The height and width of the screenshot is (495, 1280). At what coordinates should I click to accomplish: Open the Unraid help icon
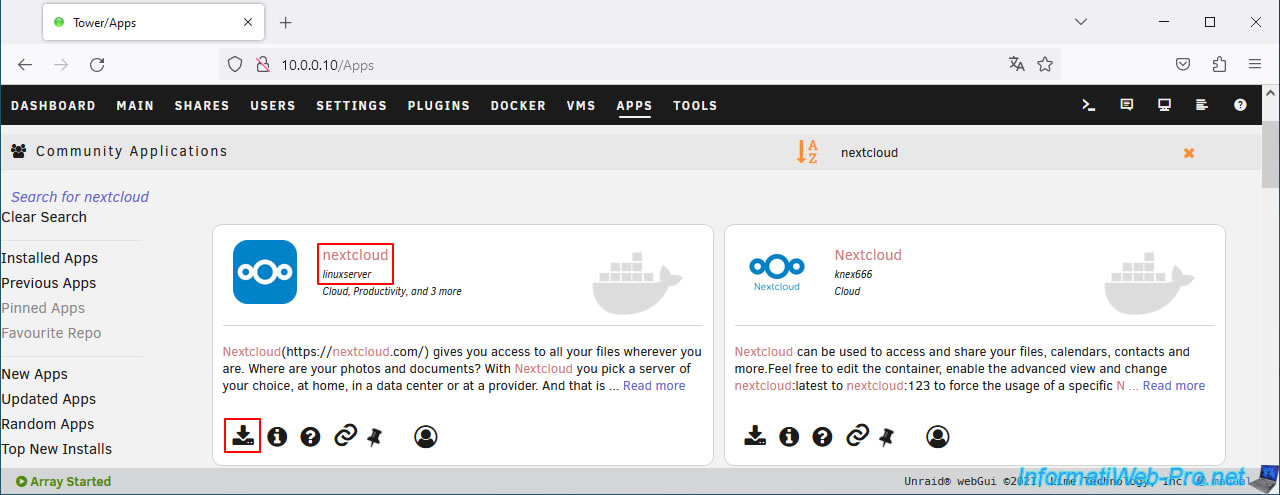point(1240,105)
